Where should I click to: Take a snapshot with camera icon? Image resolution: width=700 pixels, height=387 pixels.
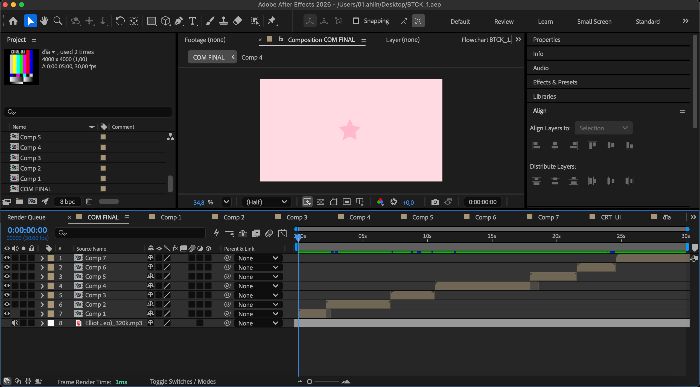point(435,202)
